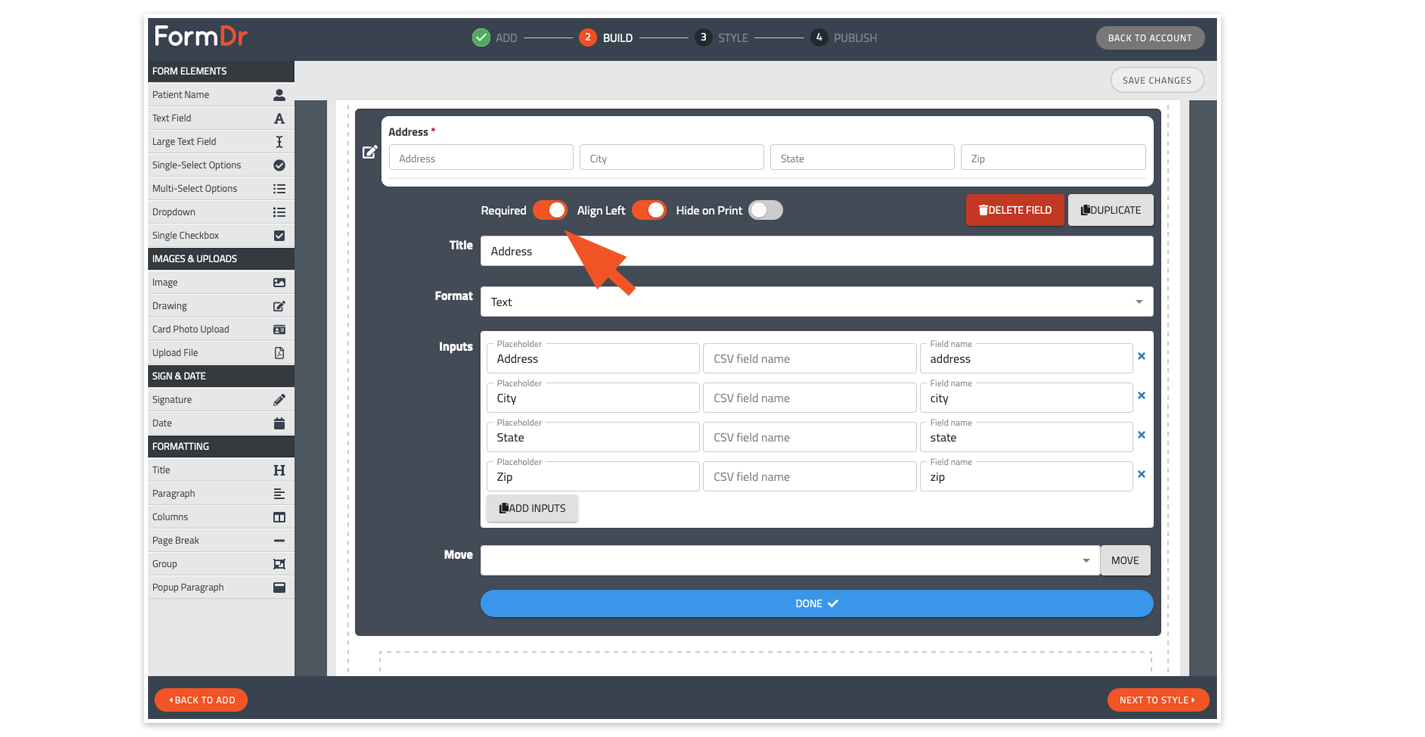Expand the Move destination dropdown
This screenshot has width=1425, height=737.
point(790,560)
